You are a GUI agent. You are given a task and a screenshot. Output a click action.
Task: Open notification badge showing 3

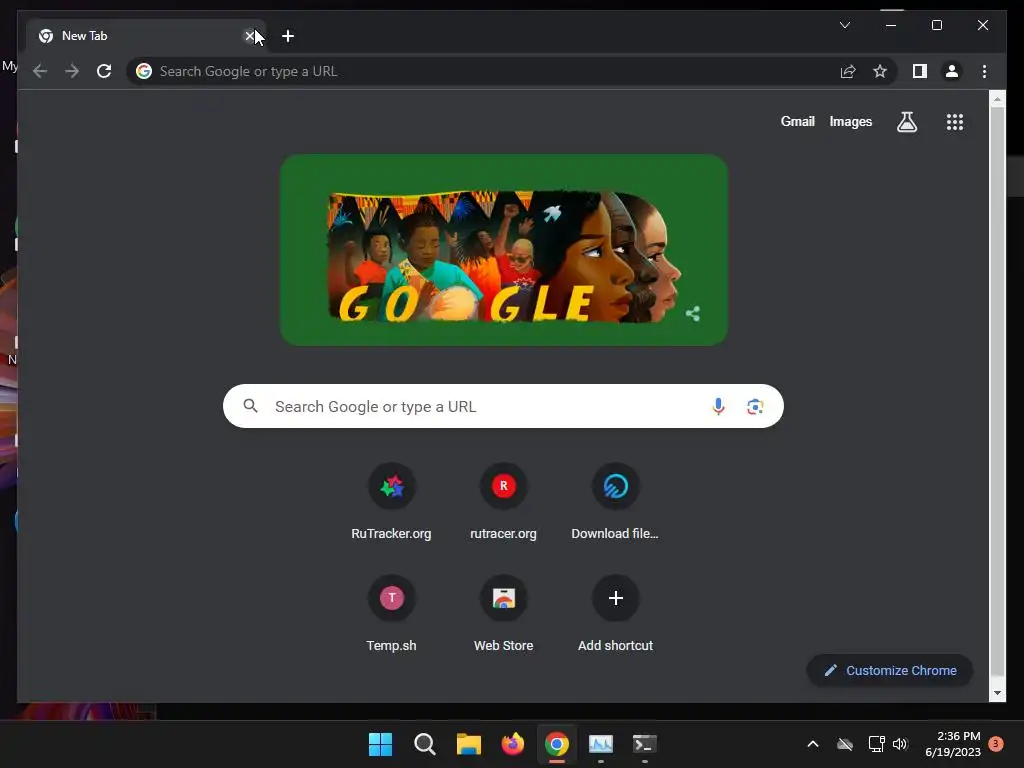996,744
